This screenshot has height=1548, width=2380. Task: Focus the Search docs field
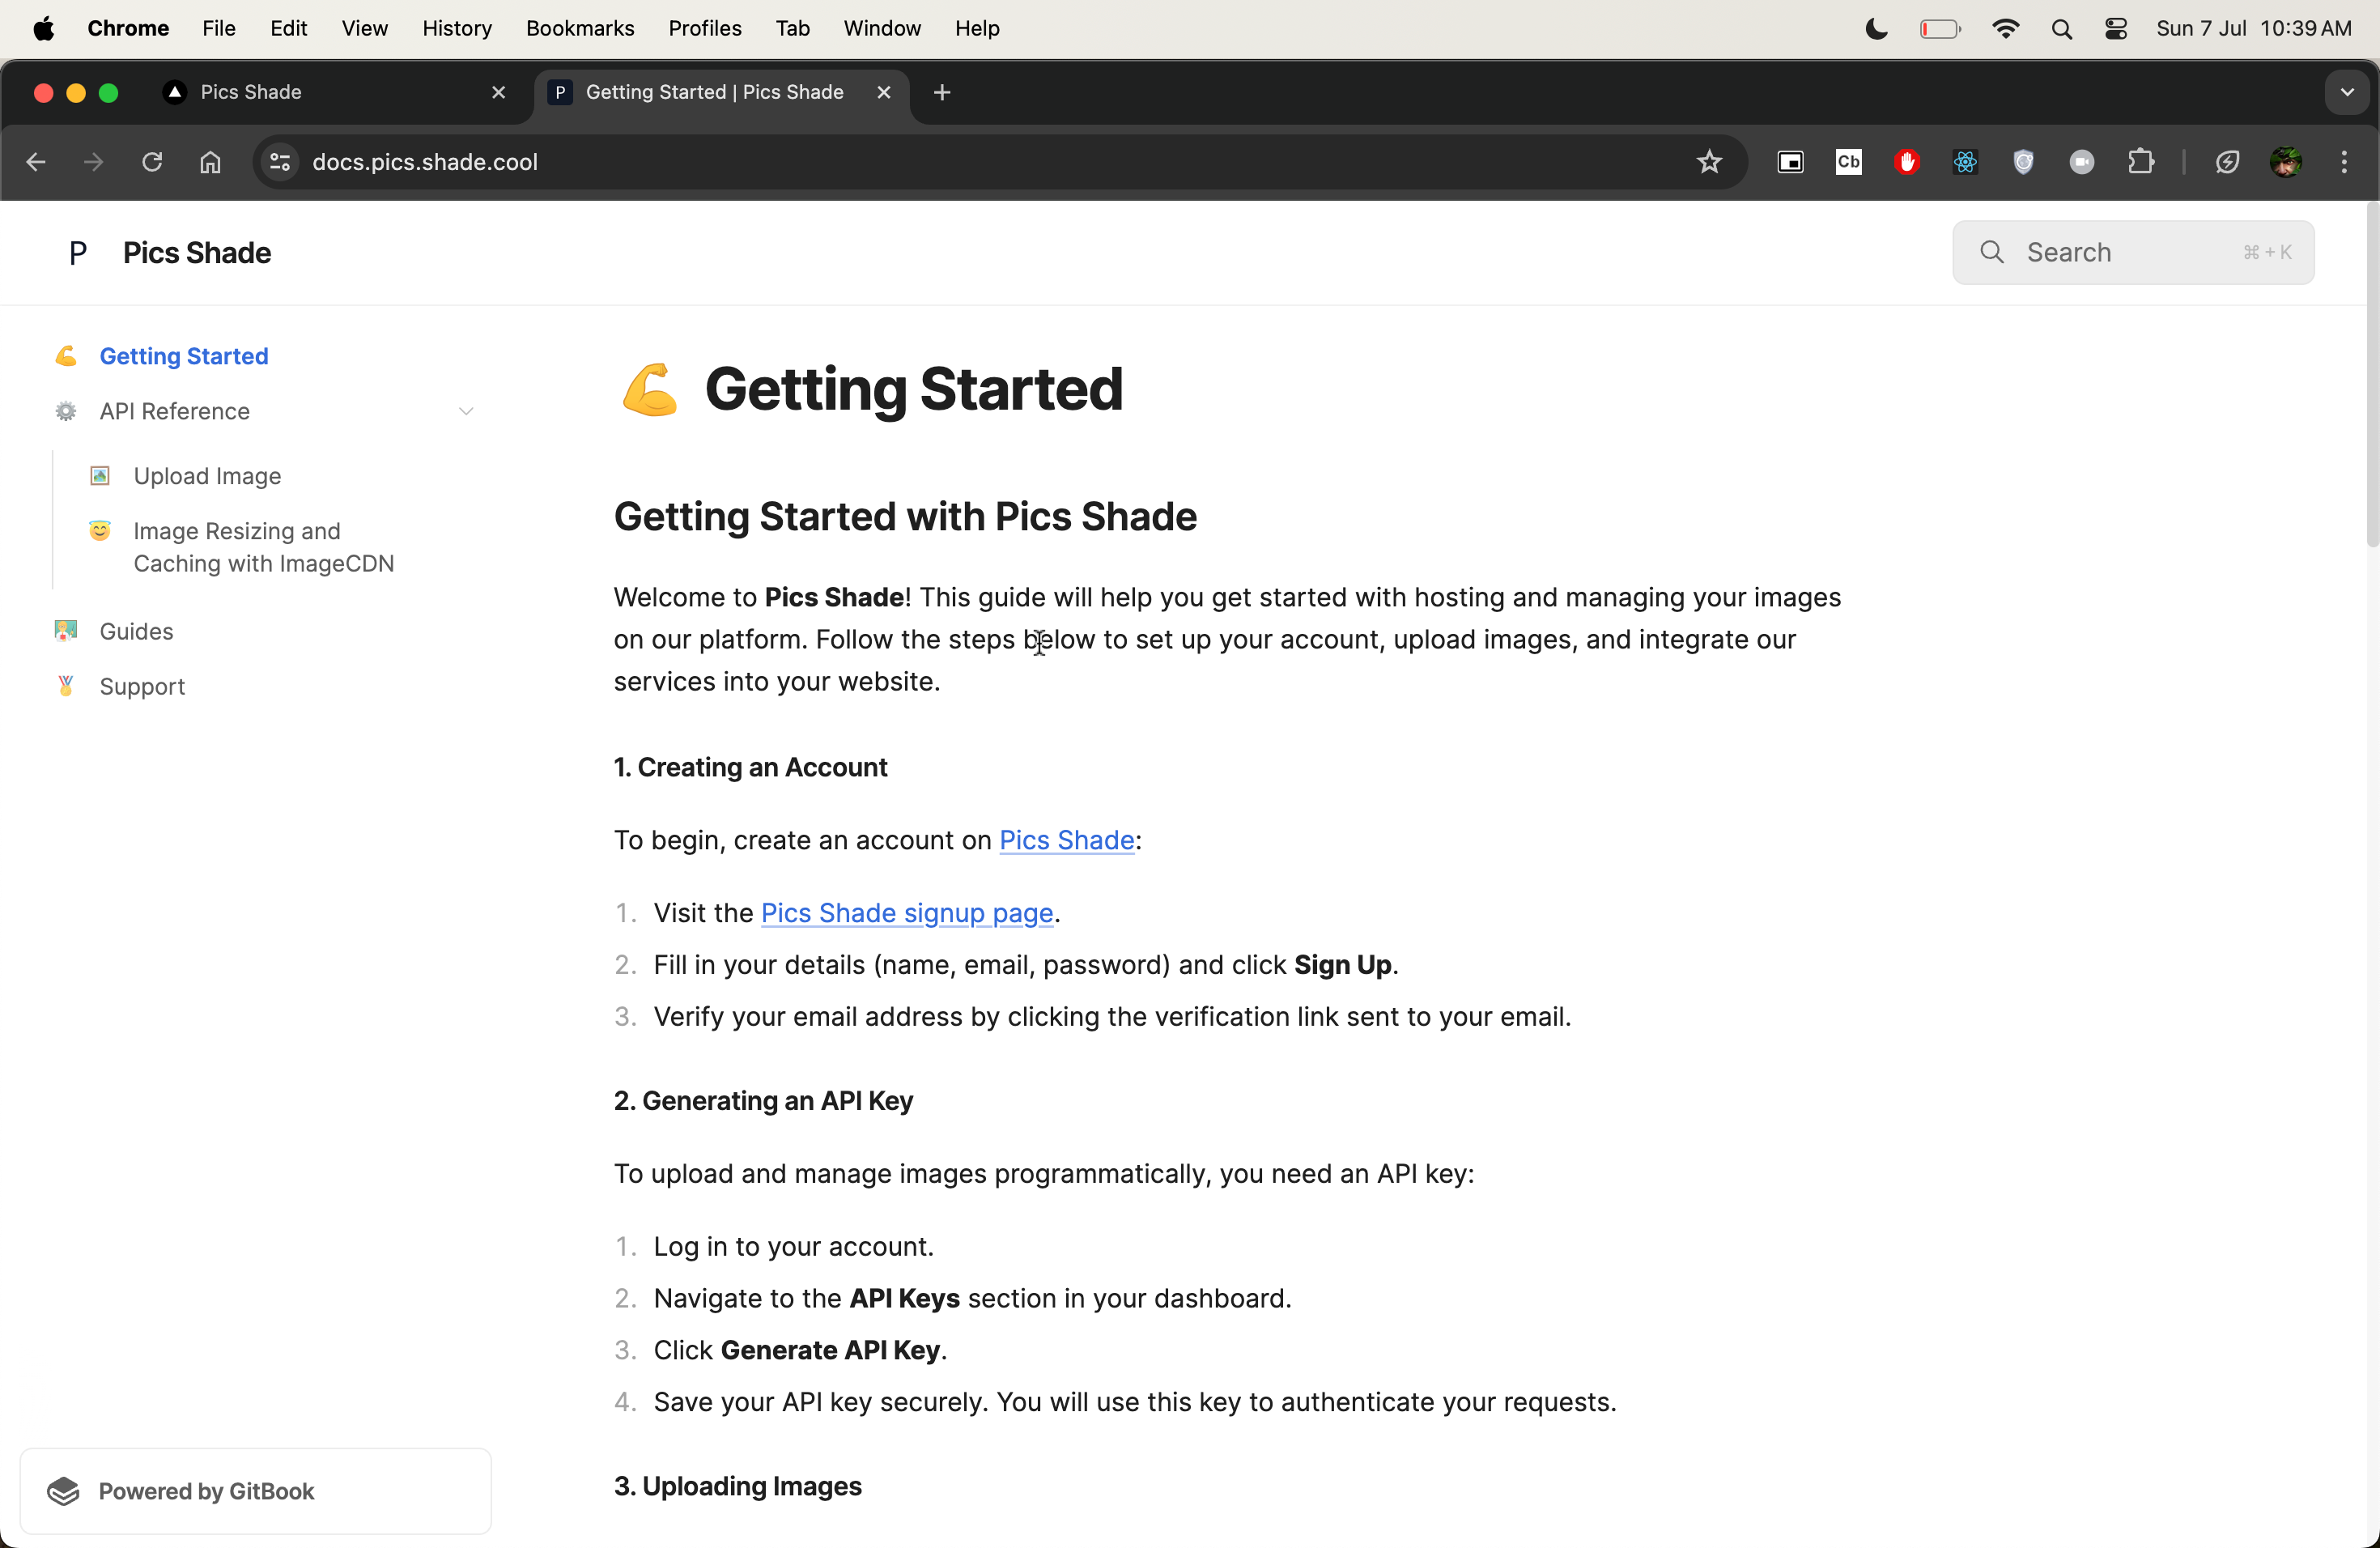pos(2133,253)
